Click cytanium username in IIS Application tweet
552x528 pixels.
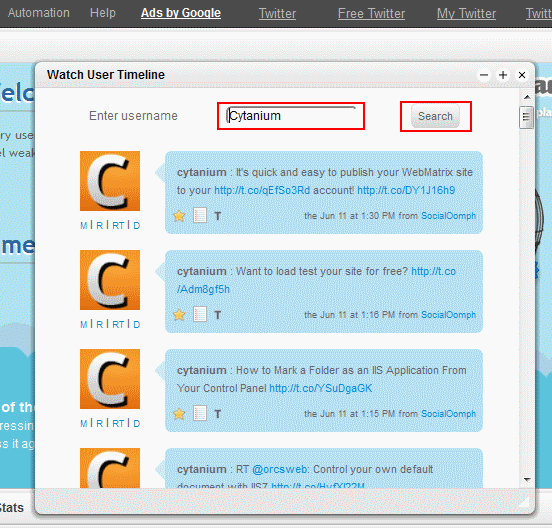click(202, 370)
